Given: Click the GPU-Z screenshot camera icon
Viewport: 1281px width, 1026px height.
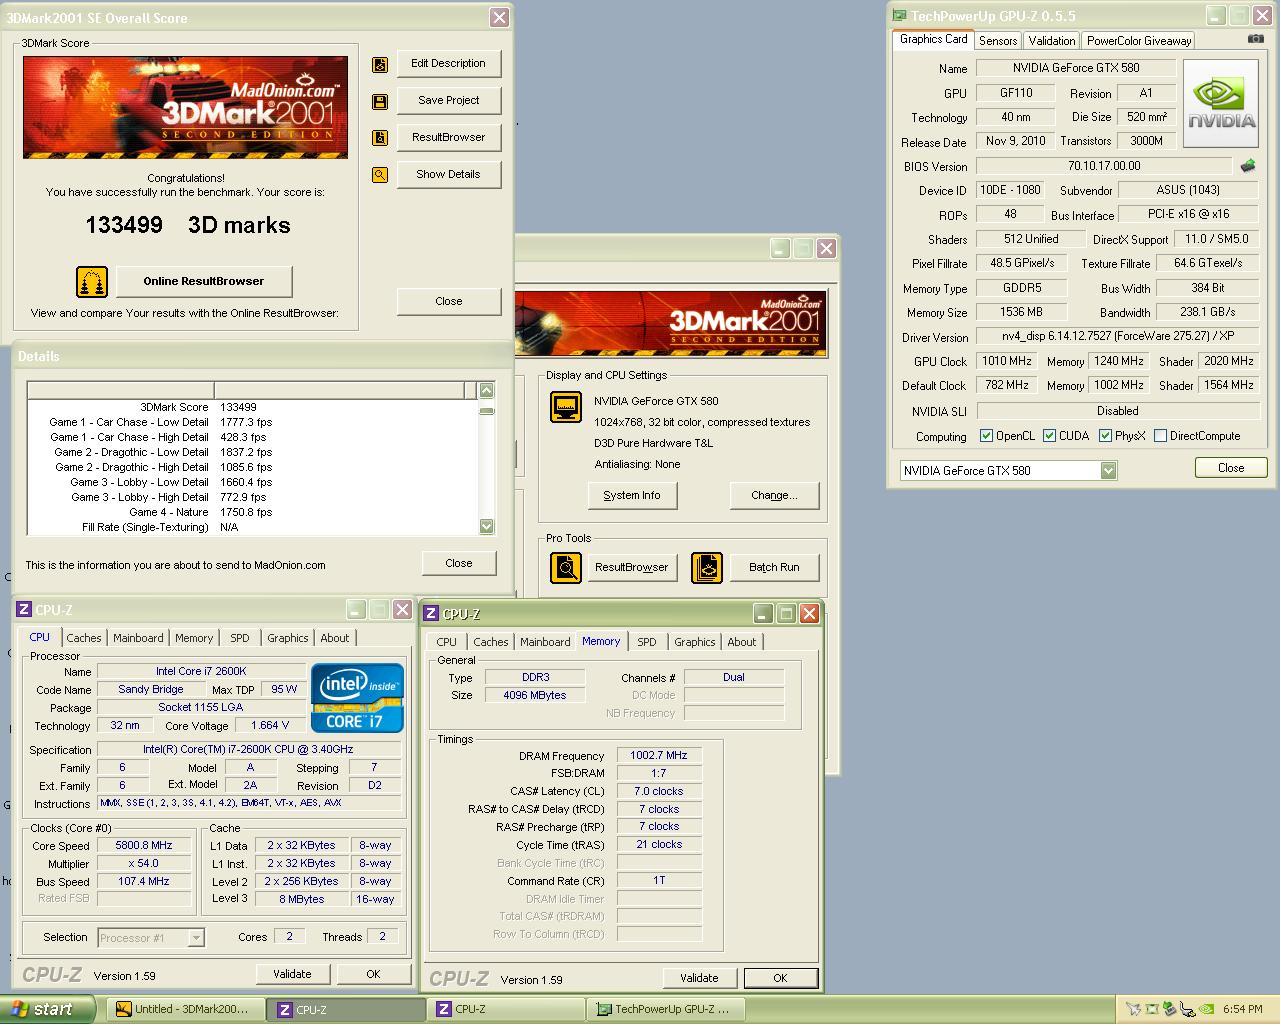Looking at the screenshot, I should 1256,39.
